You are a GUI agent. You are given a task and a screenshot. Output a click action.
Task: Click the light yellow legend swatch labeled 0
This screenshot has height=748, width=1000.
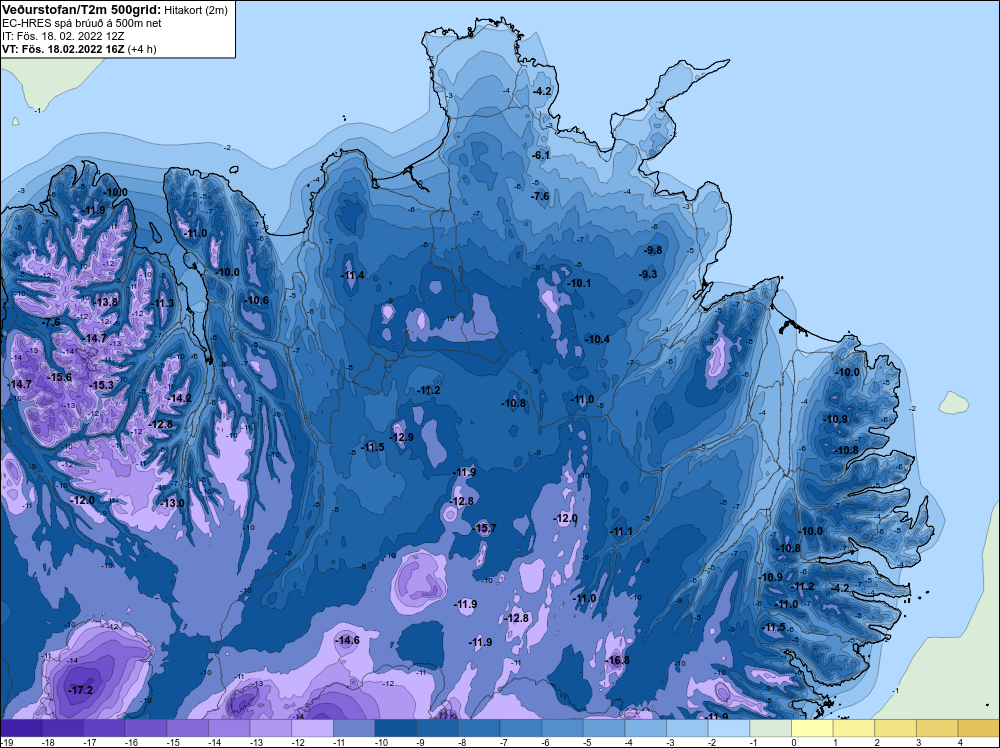point(812,728)
